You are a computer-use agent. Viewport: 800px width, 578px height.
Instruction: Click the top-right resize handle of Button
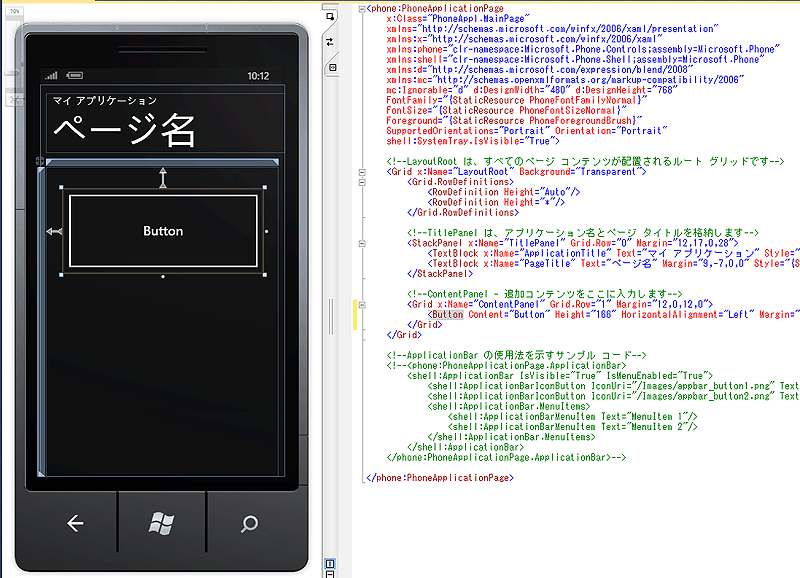coord(265,188)
